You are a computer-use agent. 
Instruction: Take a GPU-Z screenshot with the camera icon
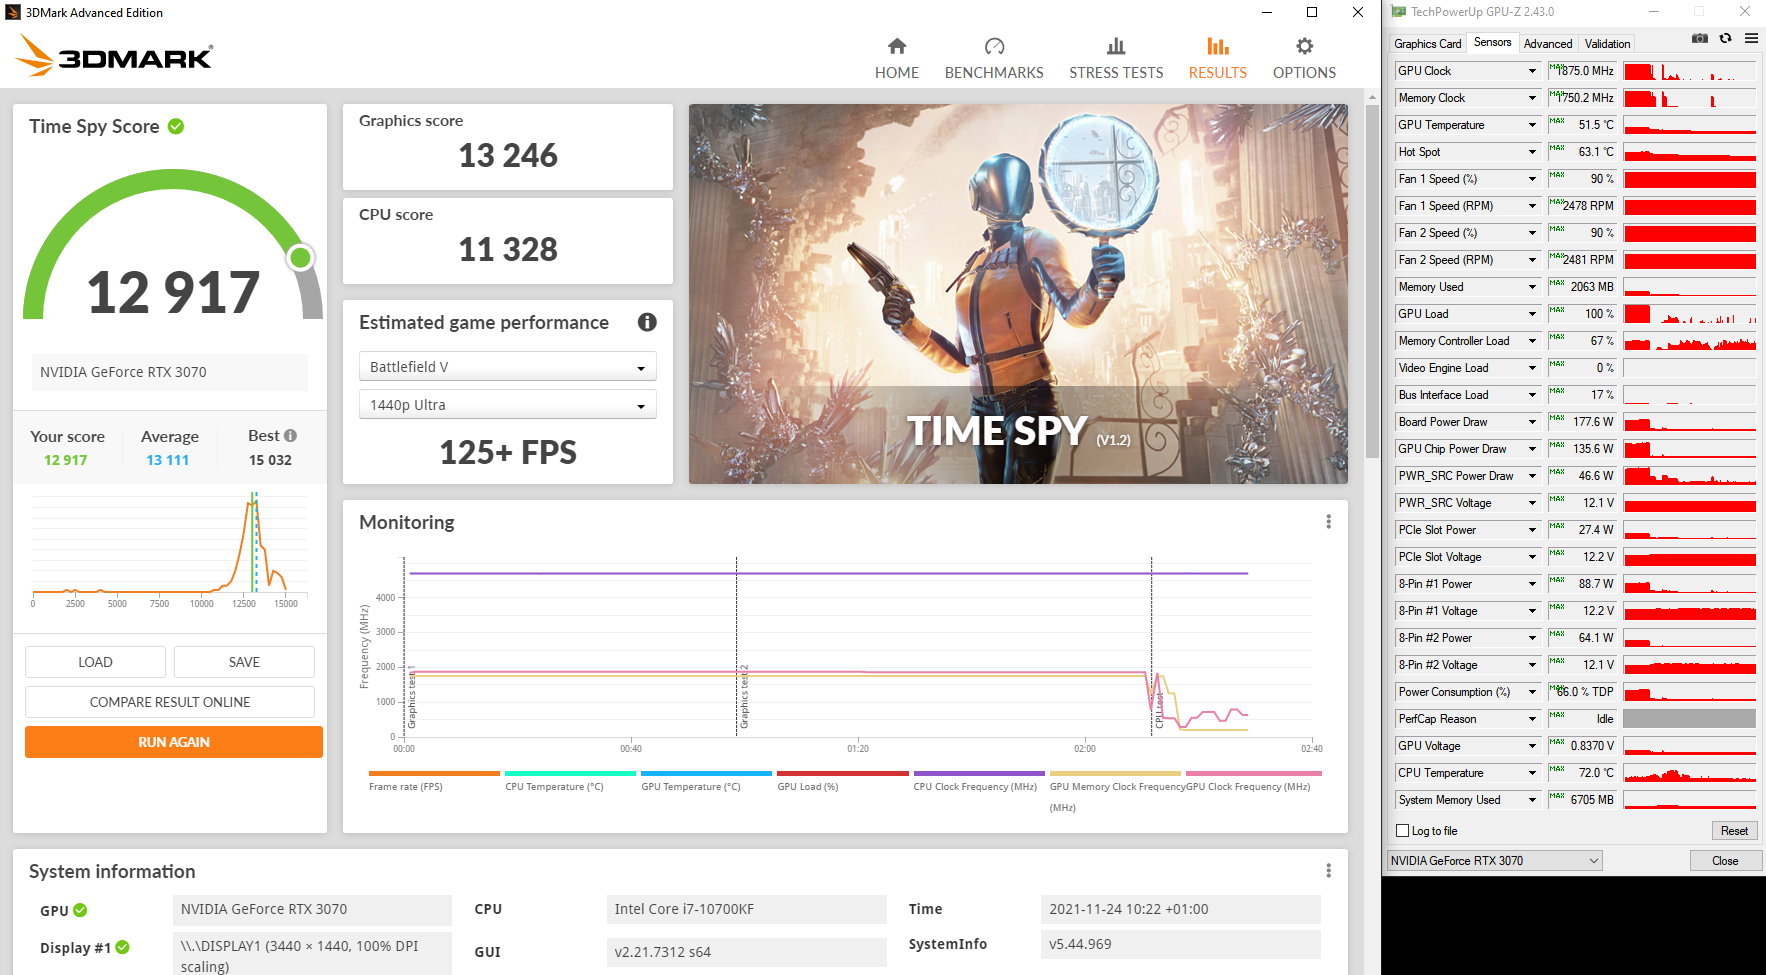1699,39
